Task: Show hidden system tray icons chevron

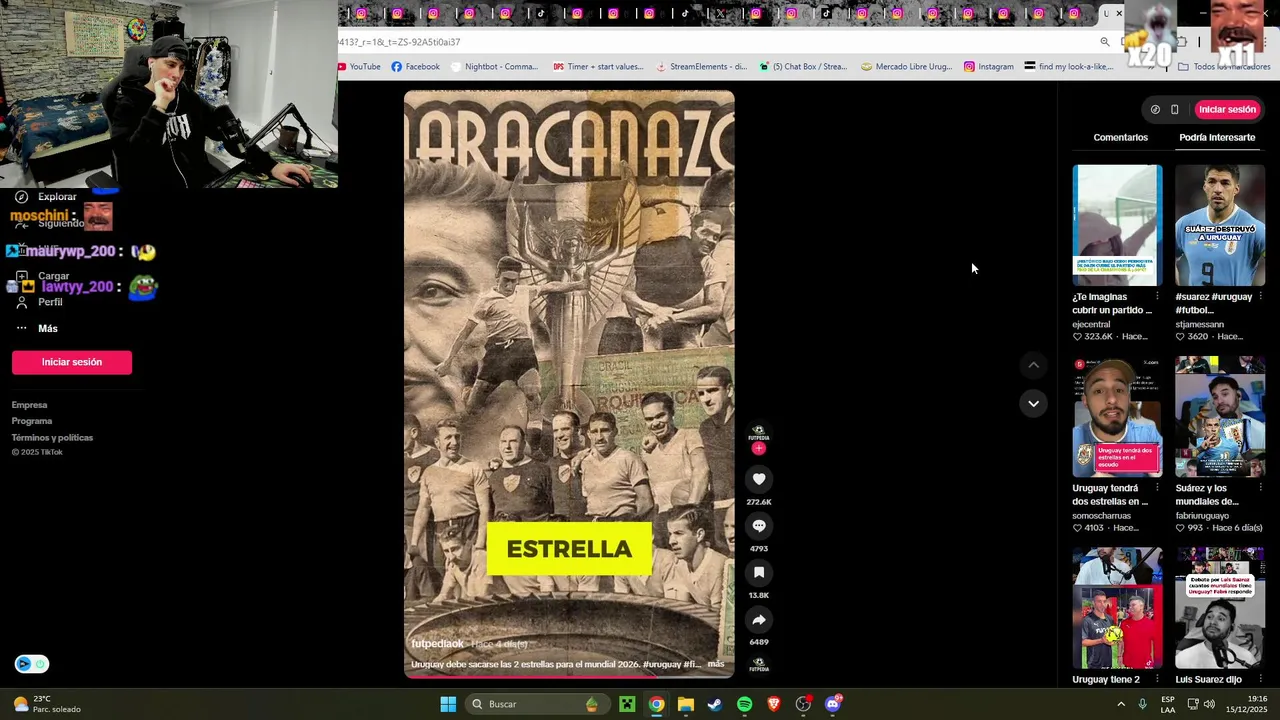Action: point(1121,704)
